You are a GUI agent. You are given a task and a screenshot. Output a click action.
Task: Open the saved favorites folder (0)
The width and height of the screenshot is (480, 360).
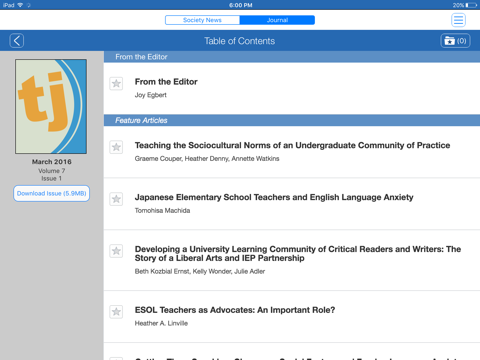coord(455,41)
